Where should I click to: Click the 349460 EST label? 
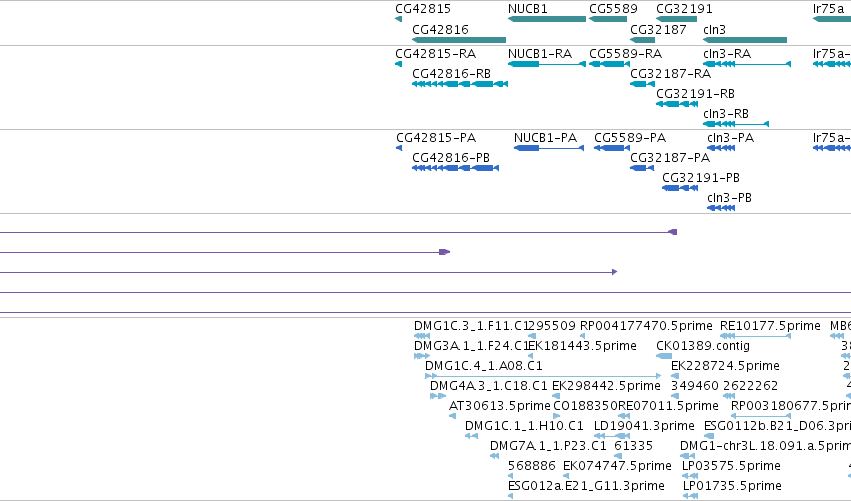click(695, 386)
